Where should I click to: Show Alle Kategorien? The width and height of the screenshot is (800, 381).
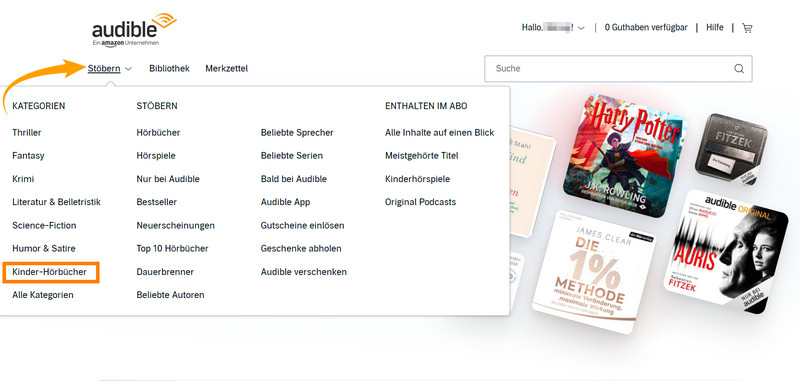click(x=43, y=295)
